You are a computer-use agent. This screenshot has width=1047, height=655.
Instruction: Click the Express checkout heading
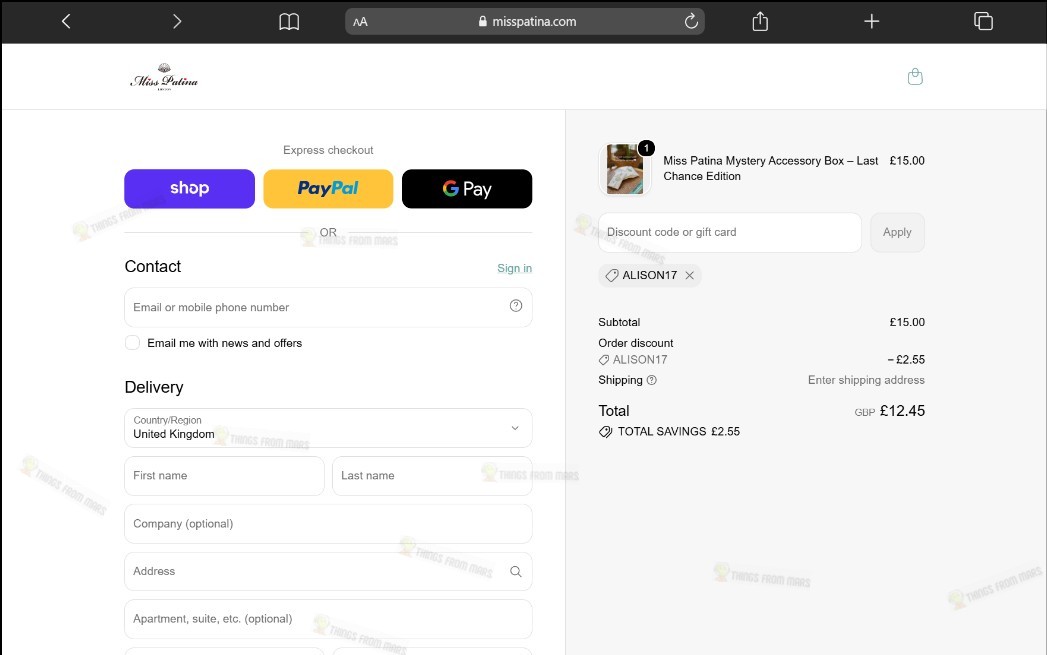pos(328,150)
